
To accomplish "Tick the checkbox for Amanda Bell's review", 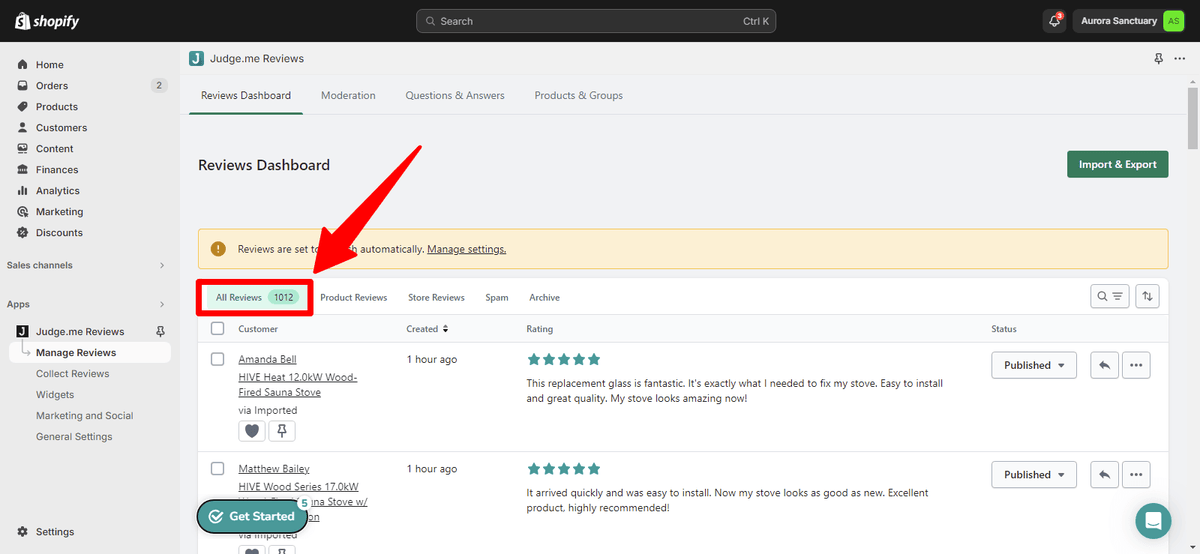I will point(218,359).
